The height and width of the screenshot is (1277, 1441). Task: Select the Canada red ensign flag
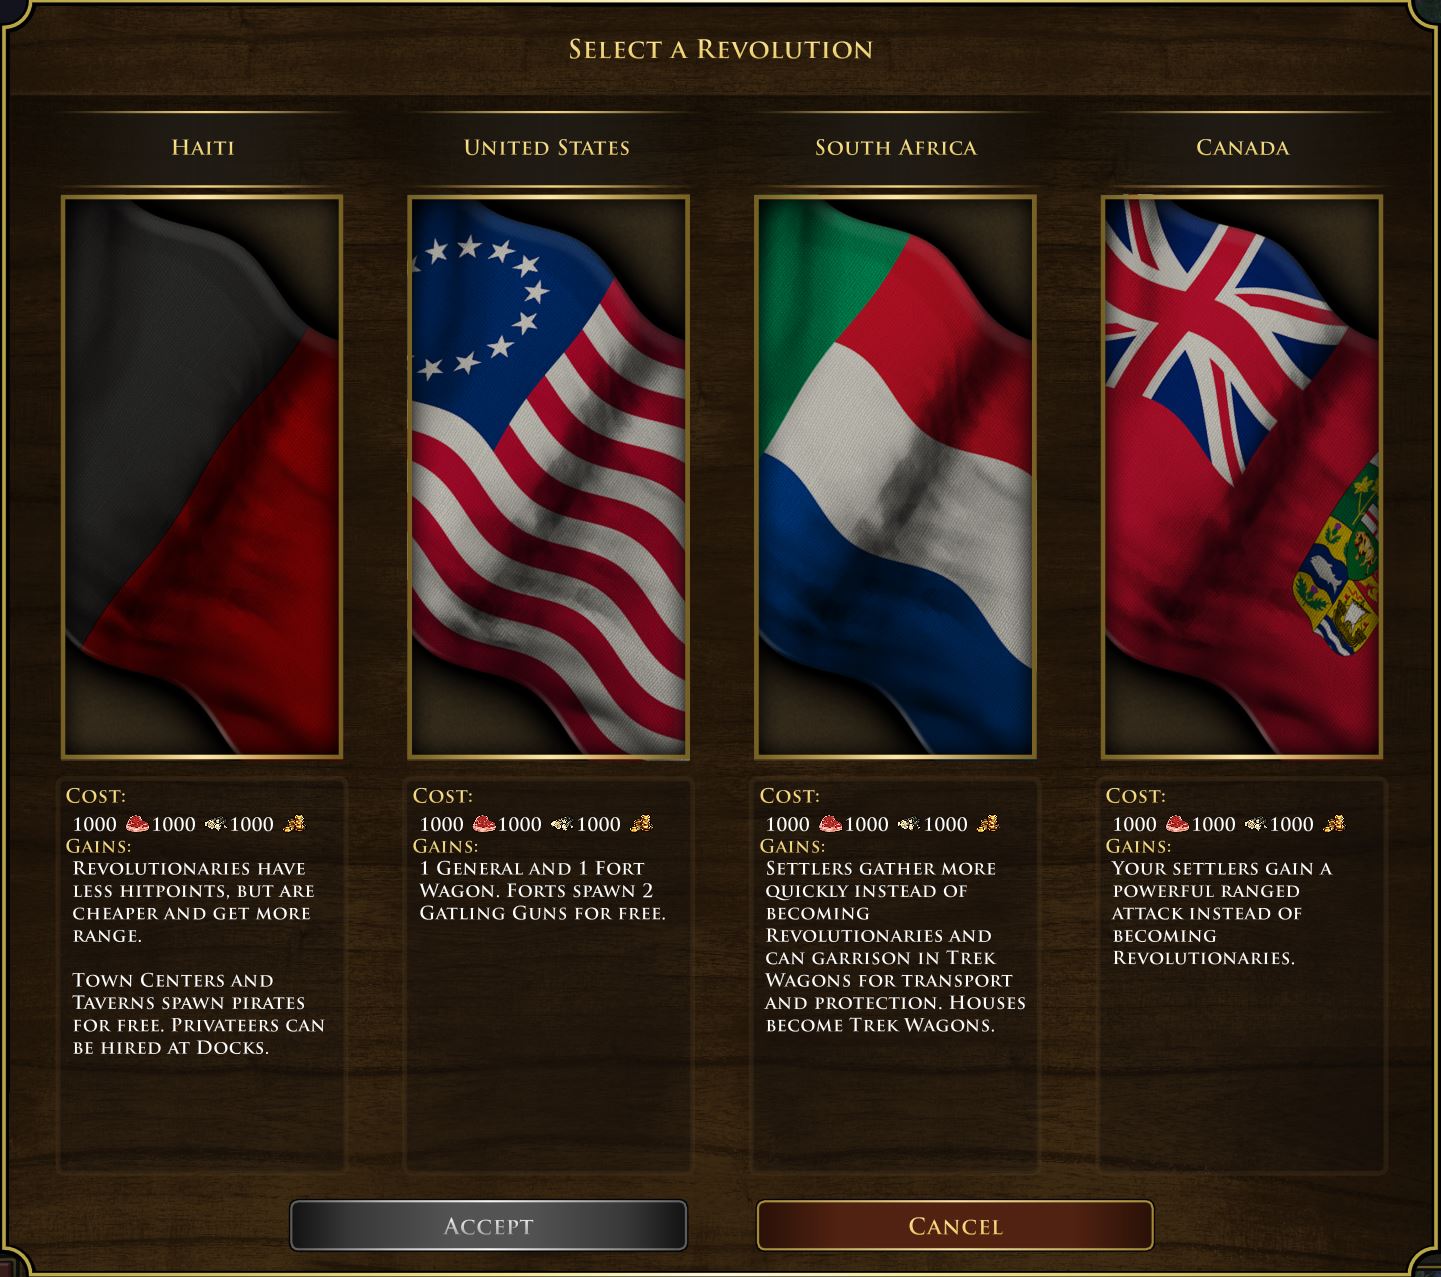tap(1242, 477)
